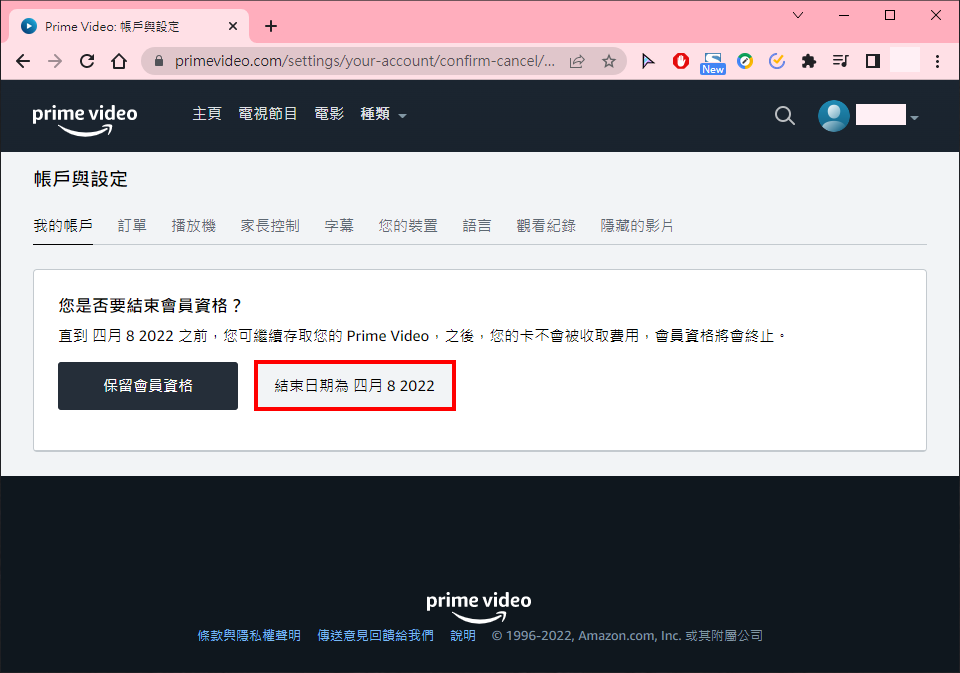Open a new browser tab
960x673 pixels.
[271, 26]
